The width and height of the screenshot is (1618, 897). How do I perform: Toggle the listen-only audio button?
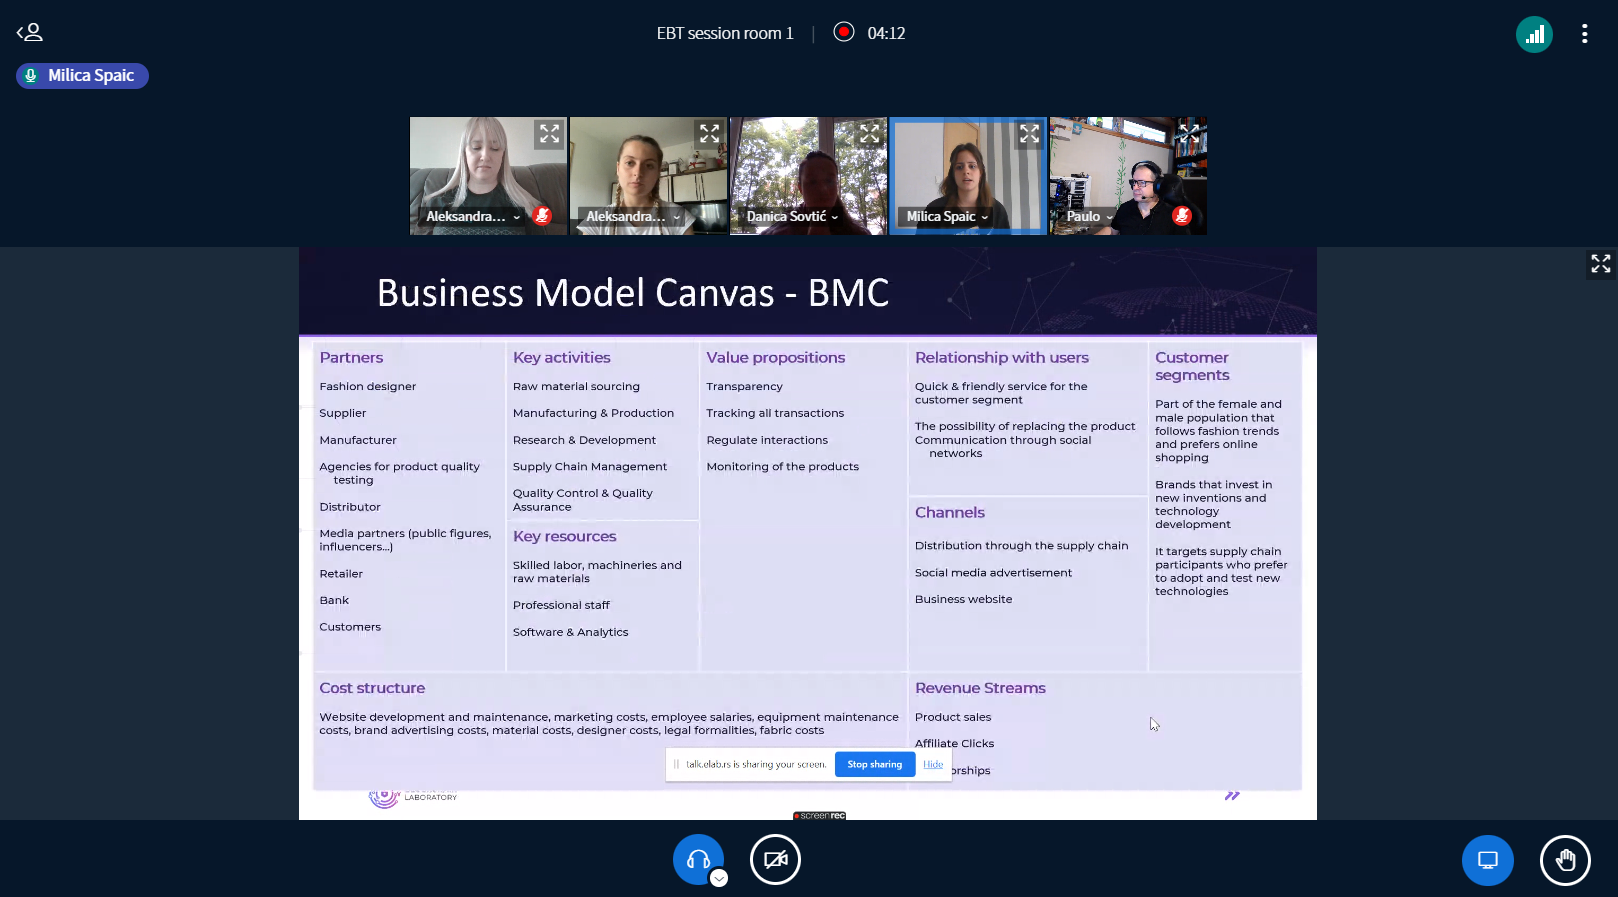[x=698, y=859]
